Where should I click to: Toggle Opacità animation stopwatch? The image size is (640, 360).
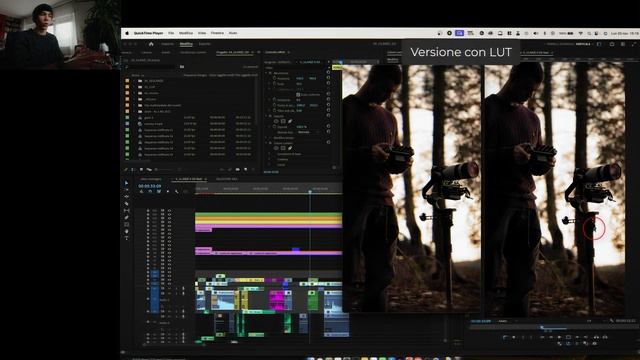274,127
